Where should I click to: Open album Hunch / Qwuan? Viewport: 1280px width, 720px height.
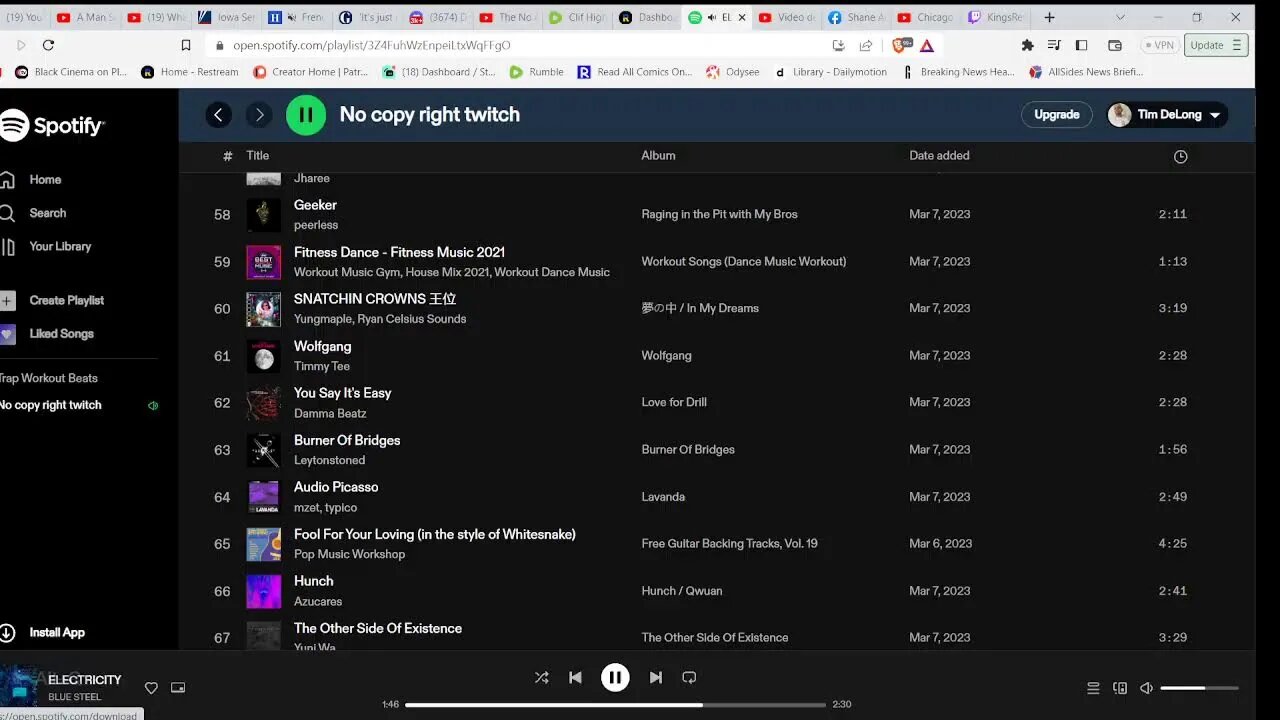click(x=682, y=591)
